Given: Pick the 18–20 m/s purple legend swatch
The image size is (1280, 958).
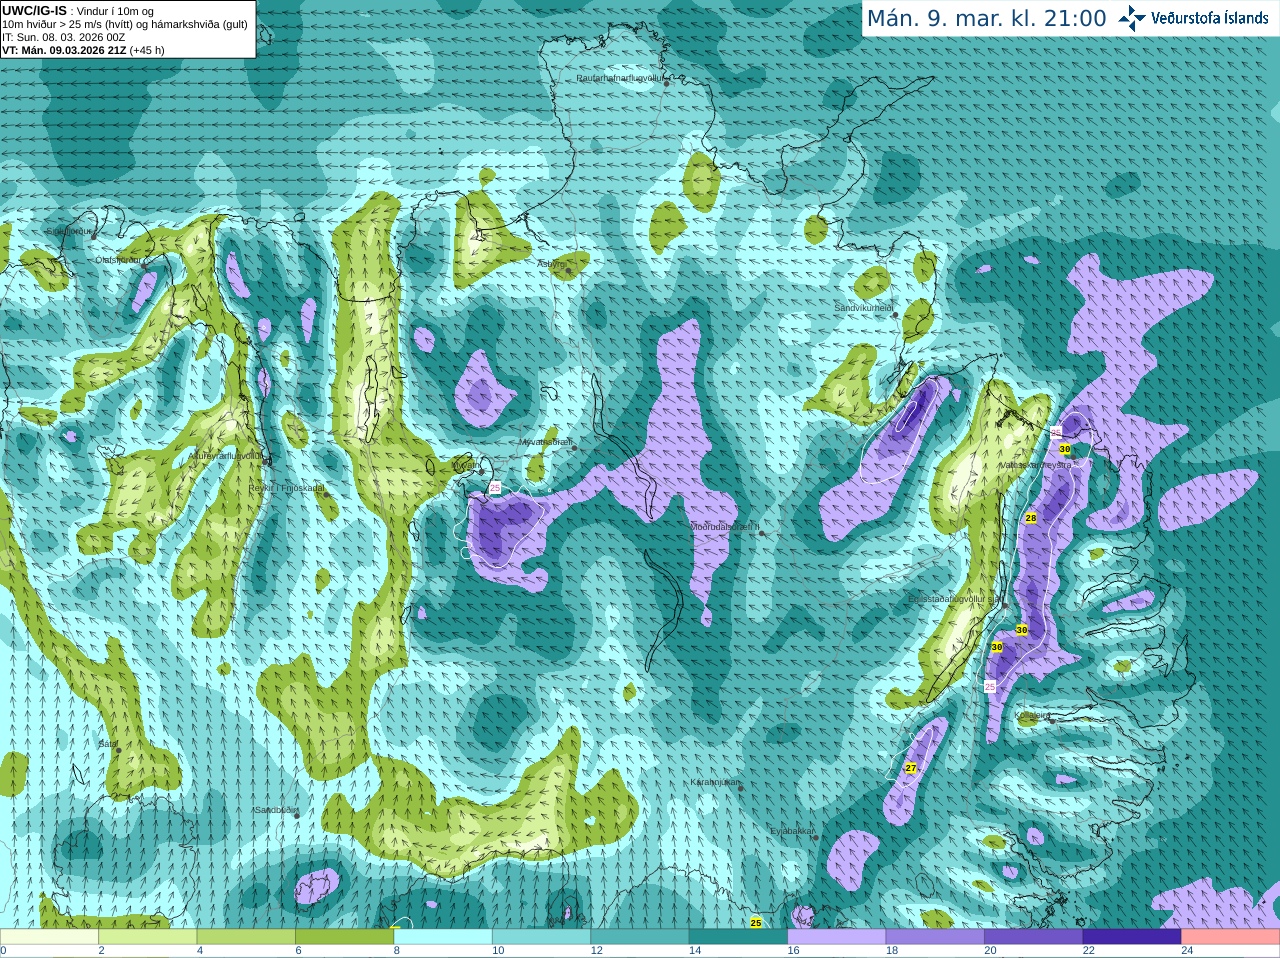Looking at the screenshot, I should [x=935, y=937].
